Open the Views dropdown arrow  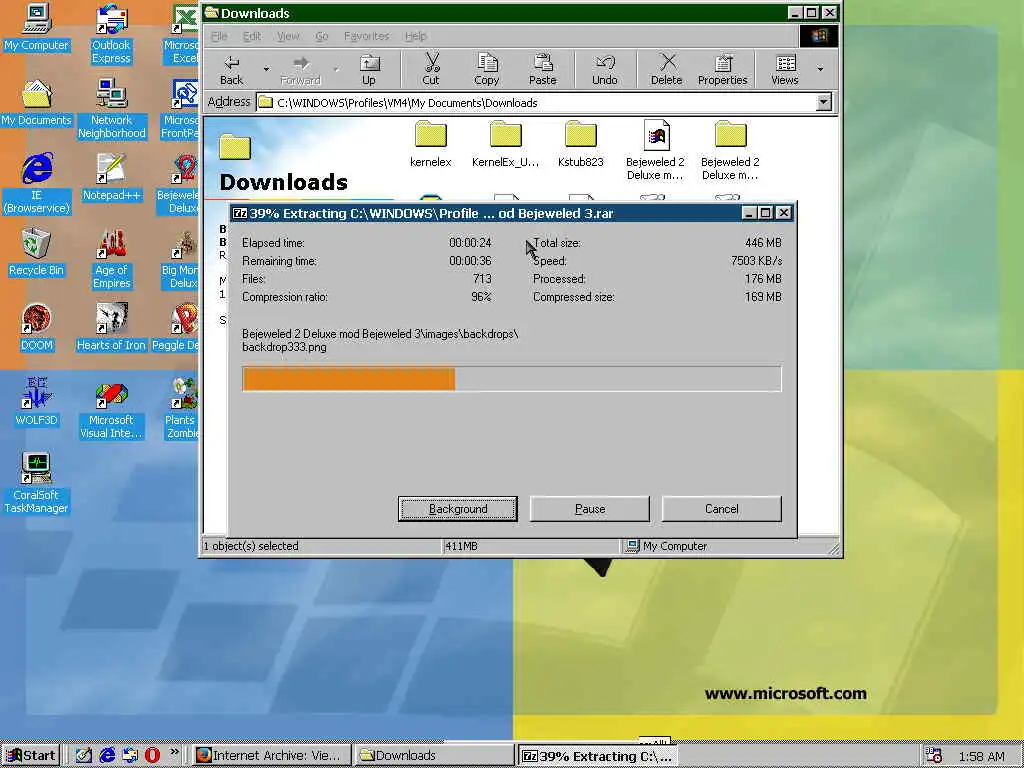[820, 69]
